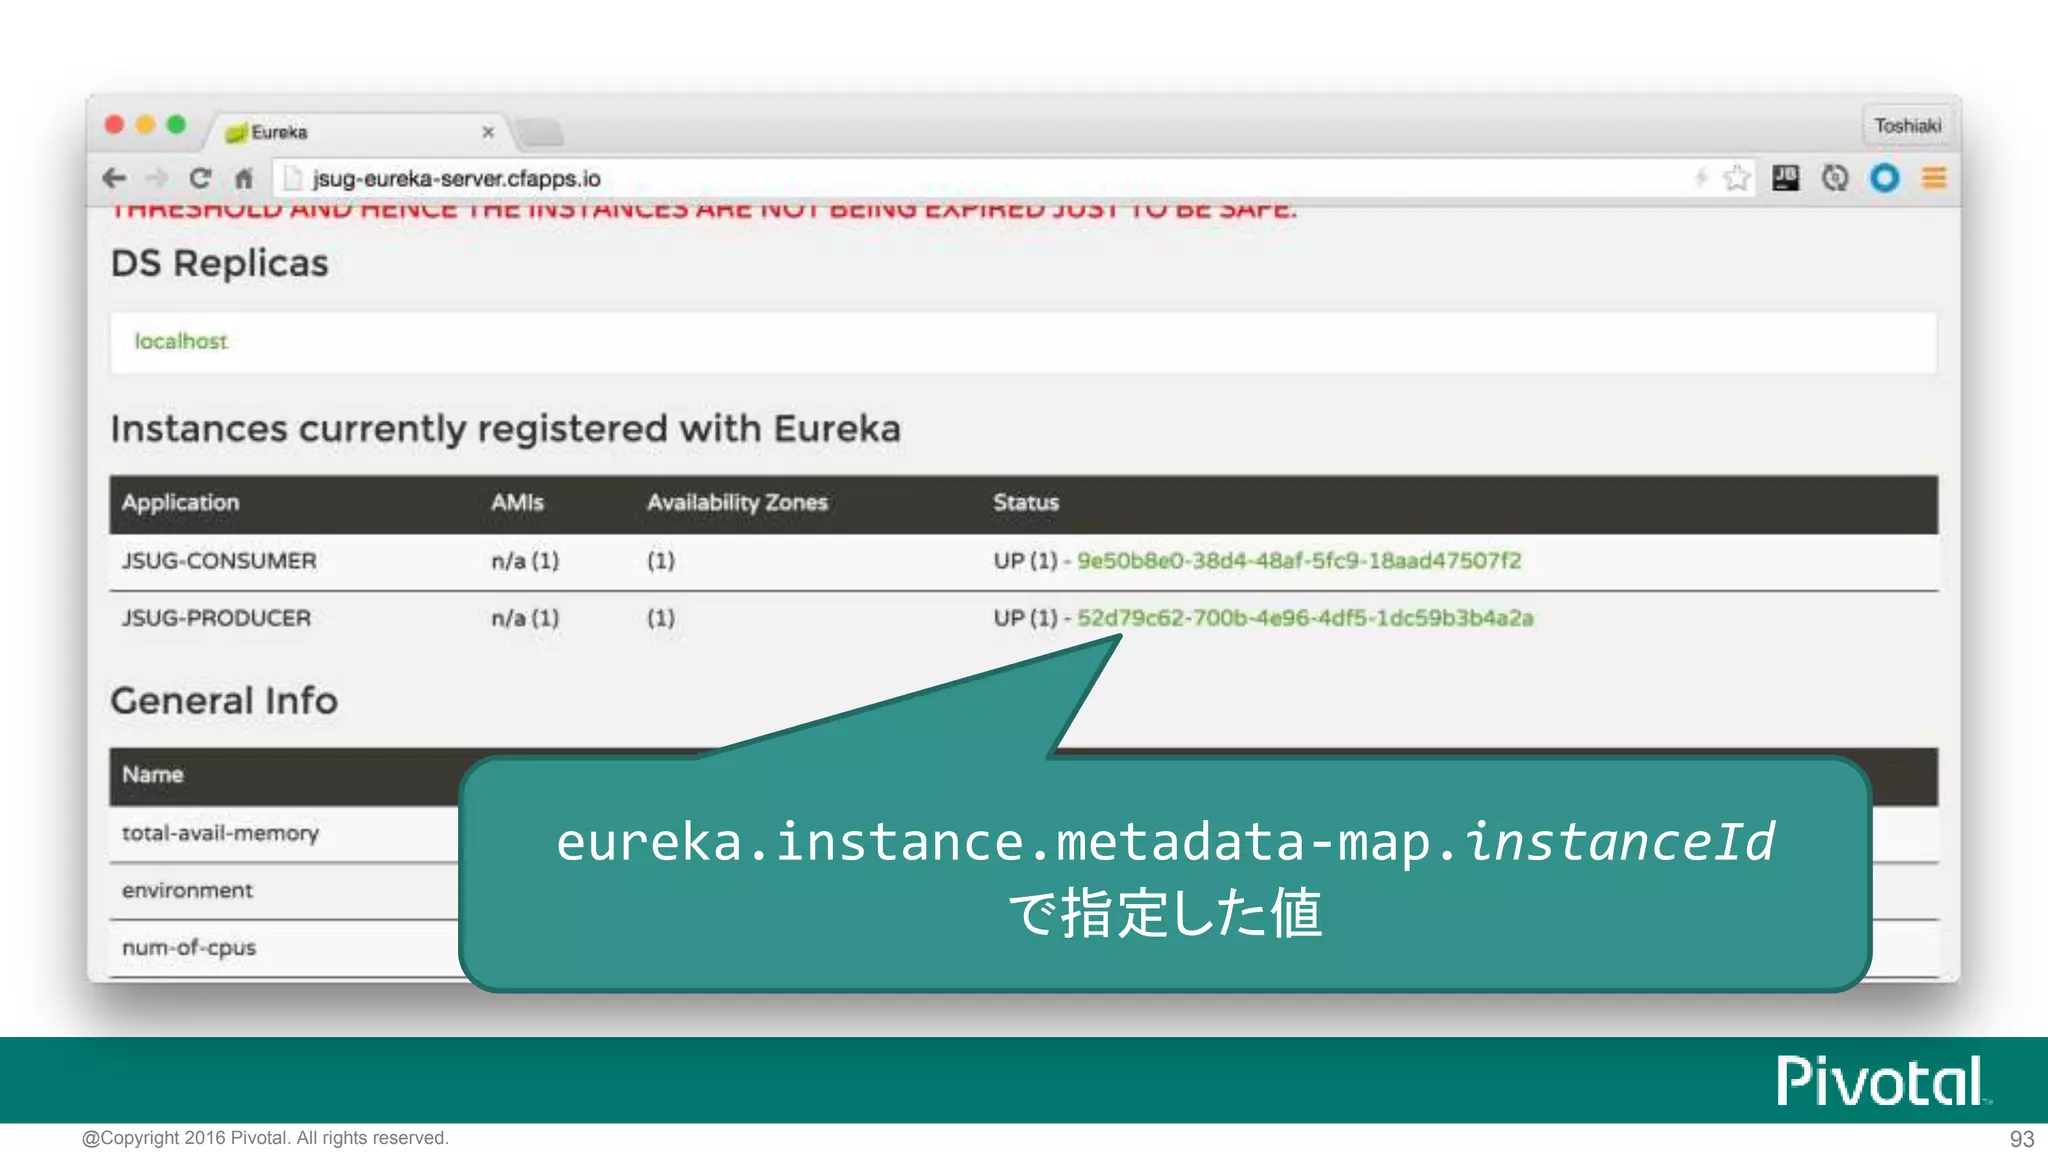Open the clock-shaped browser extension
The image size is (2048, 1152).
click(1835, 178)
